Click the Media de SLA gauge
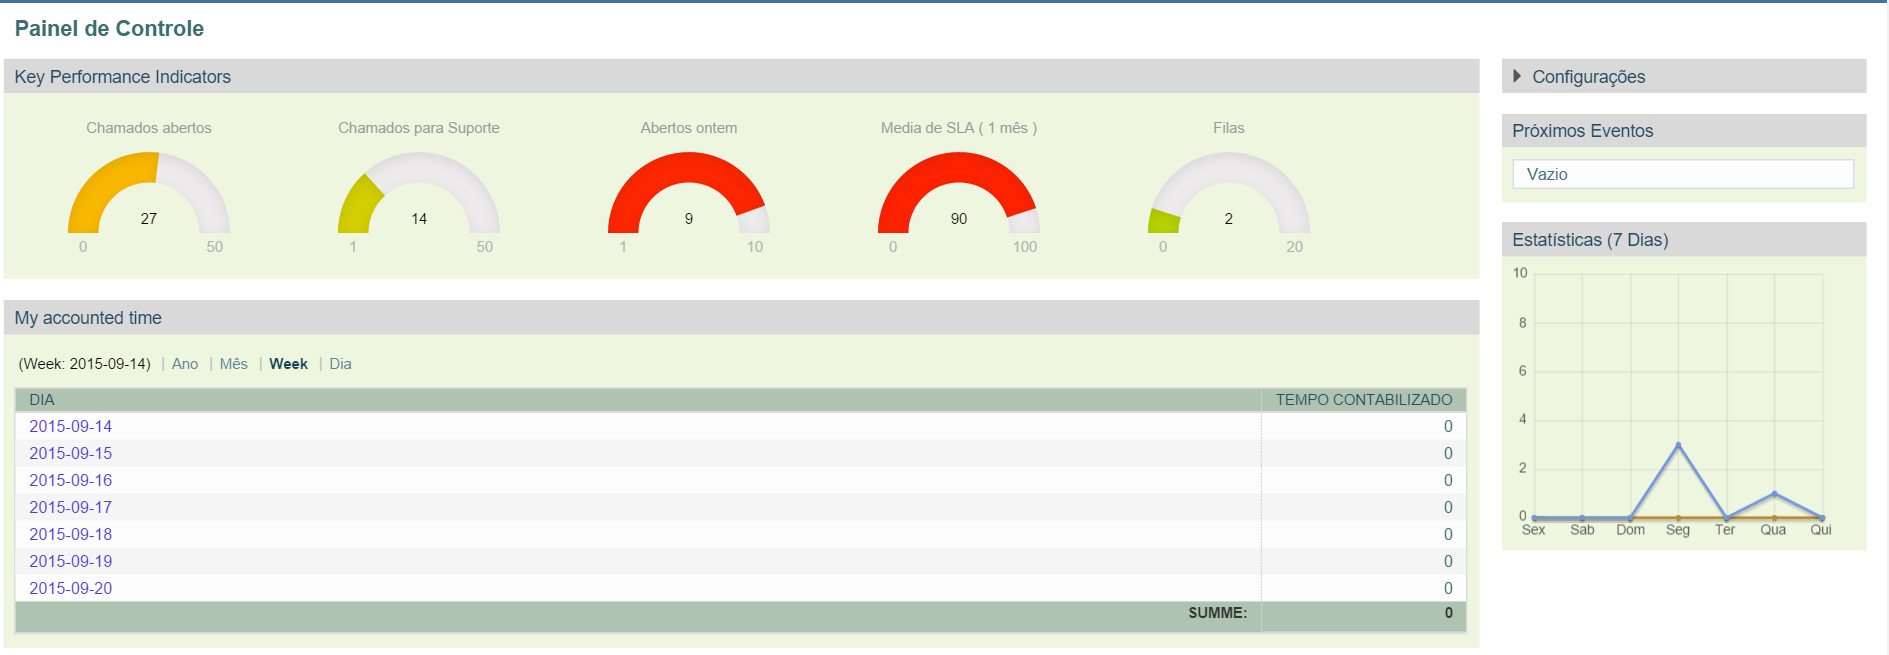 coord(959,193)
